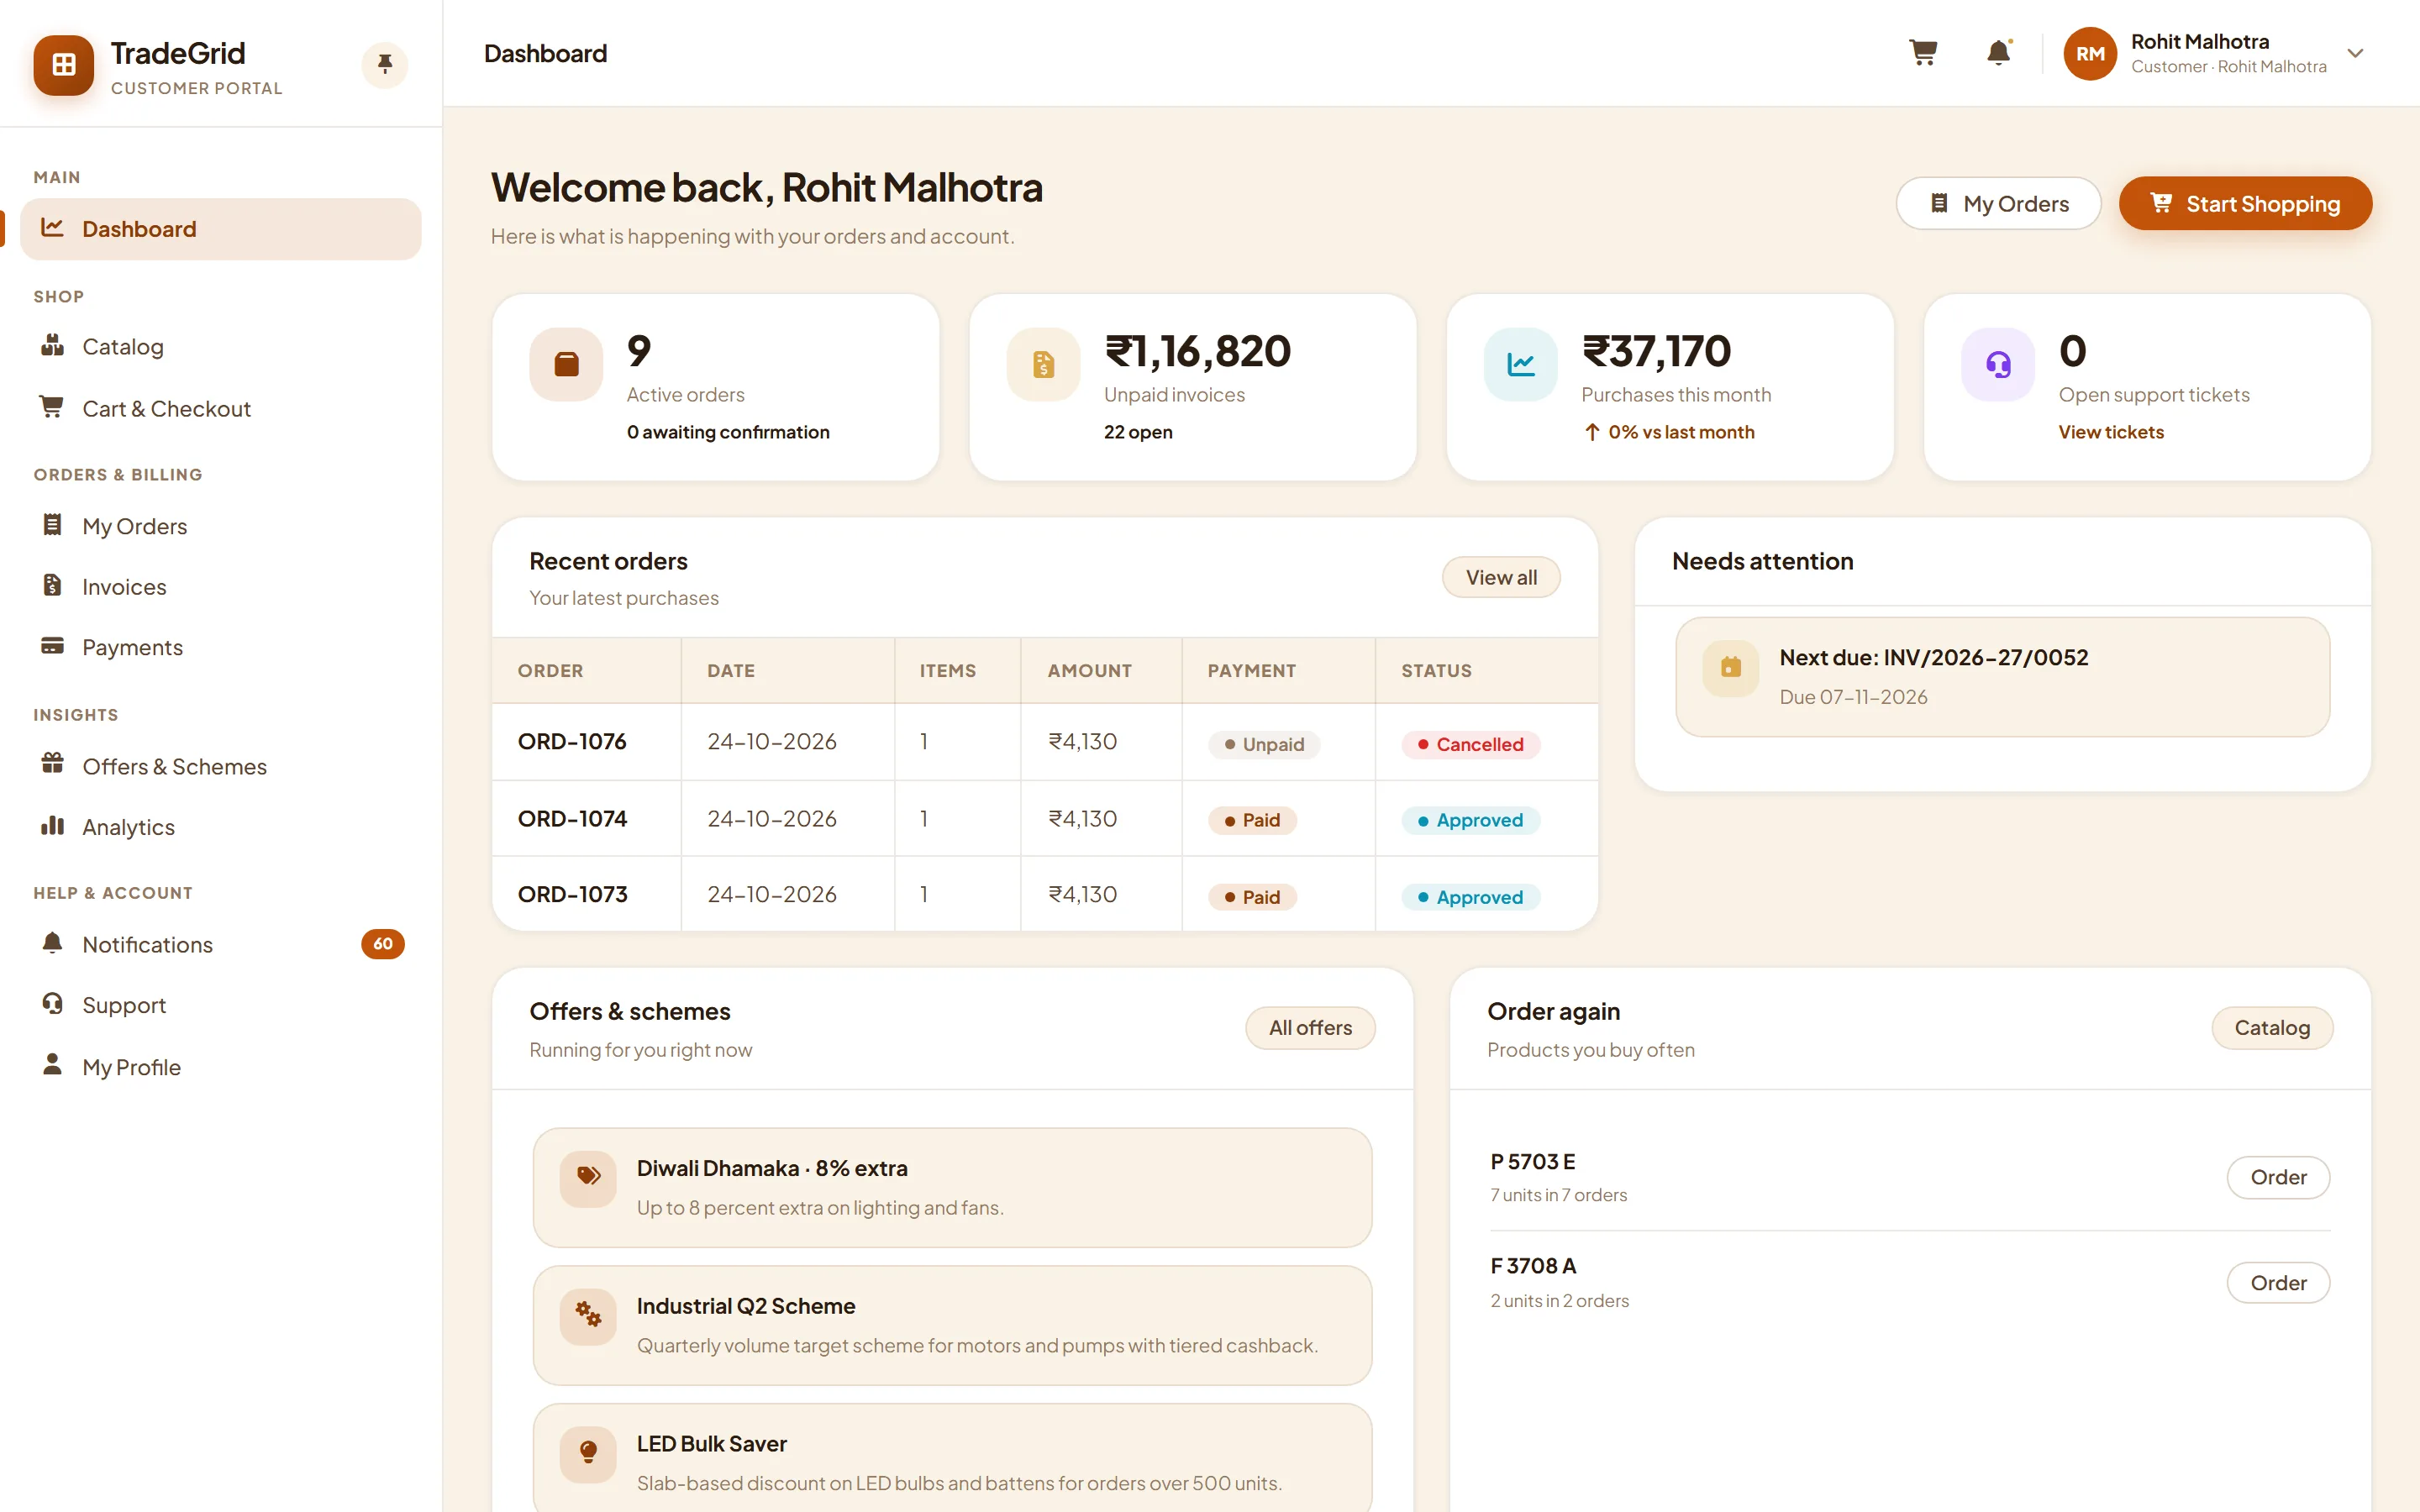Open Diwali Dhamaka 8% extra offer
The image size is (2420, 1512).
click(952, 1188)
